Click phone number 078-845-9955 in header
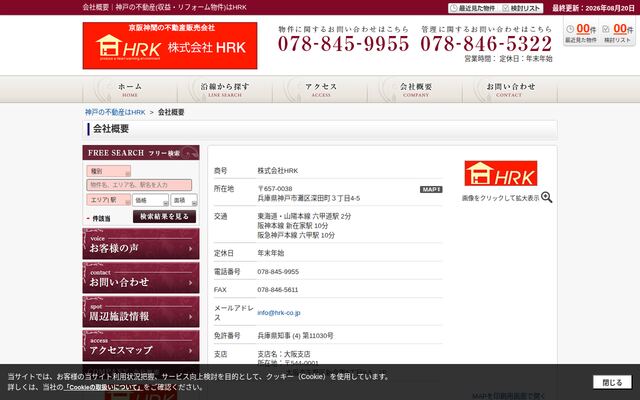The height and width of the screenshot is (400, 640). 343,44
